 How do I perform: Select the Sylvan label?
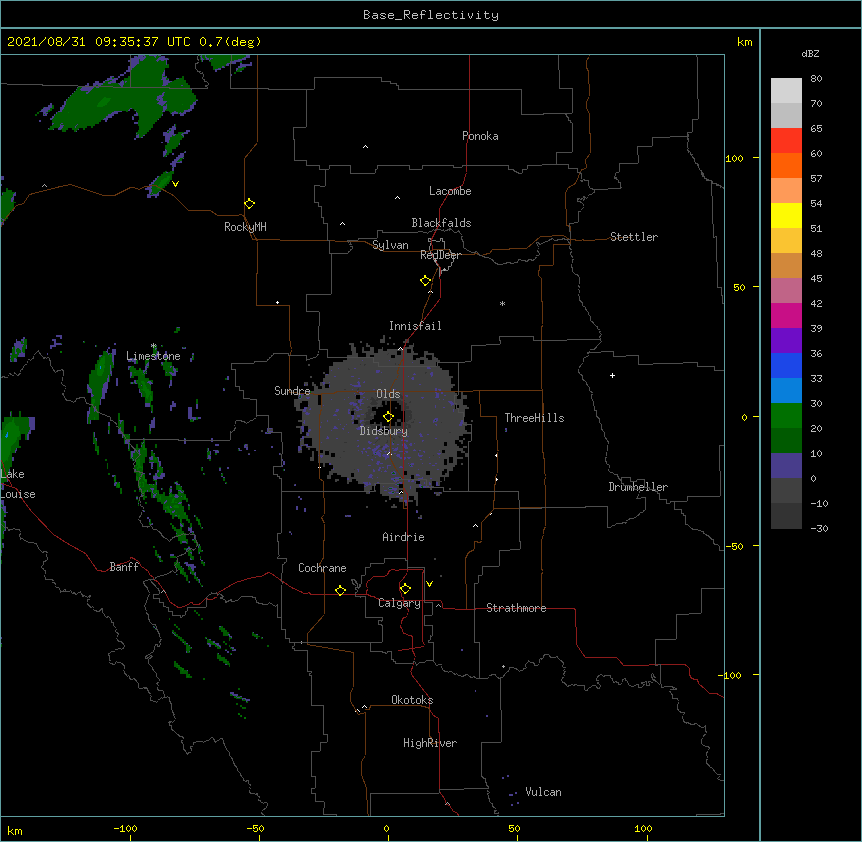point(390,245)
